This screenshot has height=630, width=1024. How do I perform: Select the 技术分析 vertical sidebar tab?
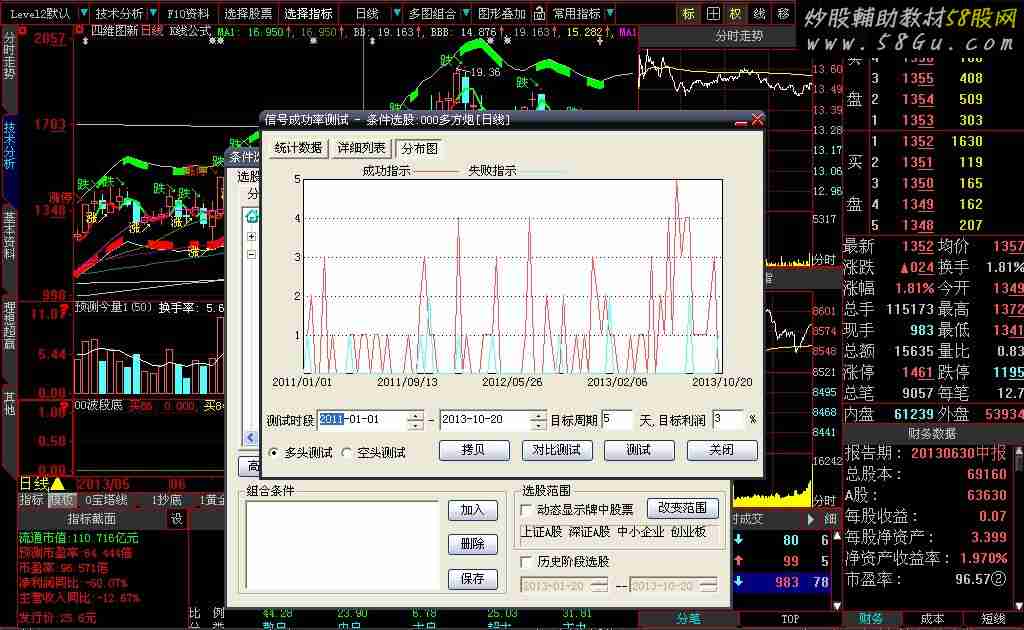9,145
